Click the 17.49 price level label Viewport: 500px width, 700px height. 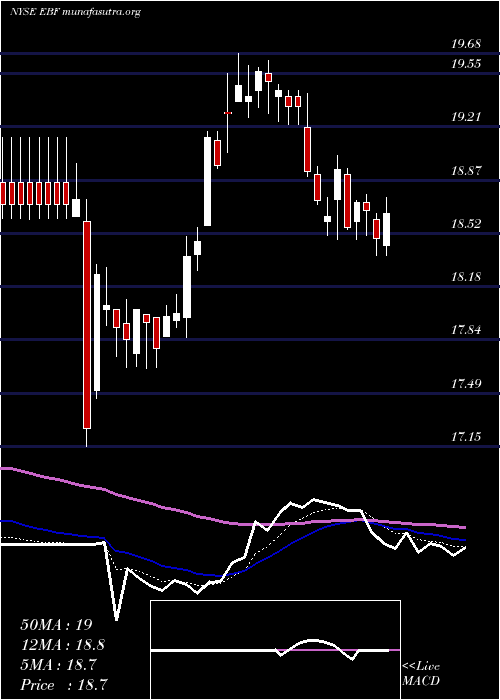coord(466,383)
